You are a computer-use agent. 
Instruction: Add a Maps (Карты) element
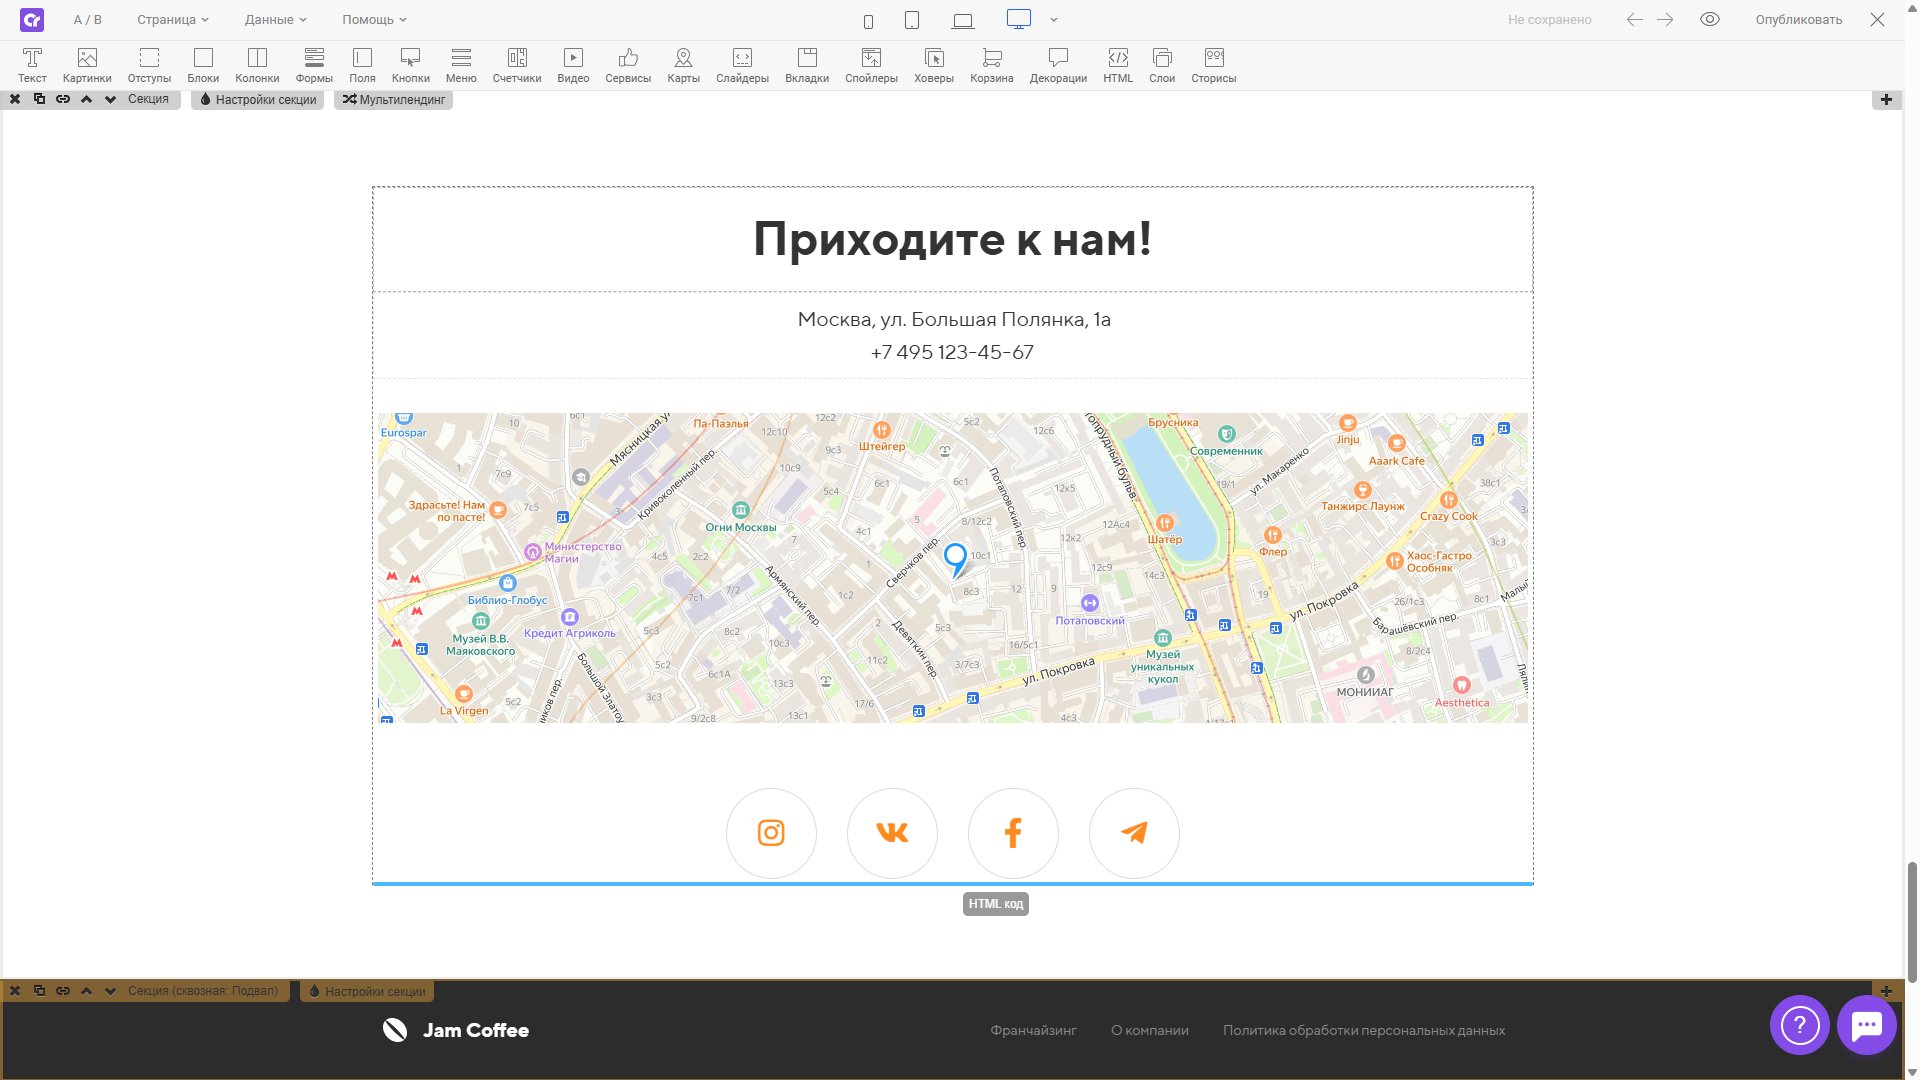pos(683,65)
